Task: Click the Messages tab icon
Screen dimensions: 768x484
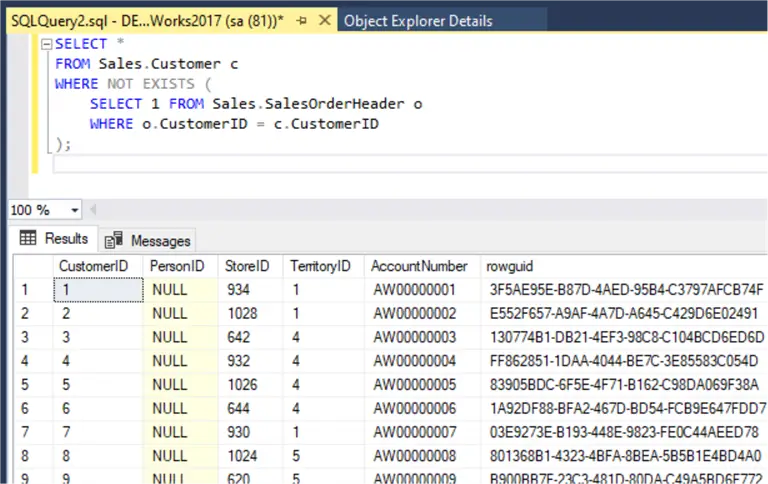Action: coord(114,240)
